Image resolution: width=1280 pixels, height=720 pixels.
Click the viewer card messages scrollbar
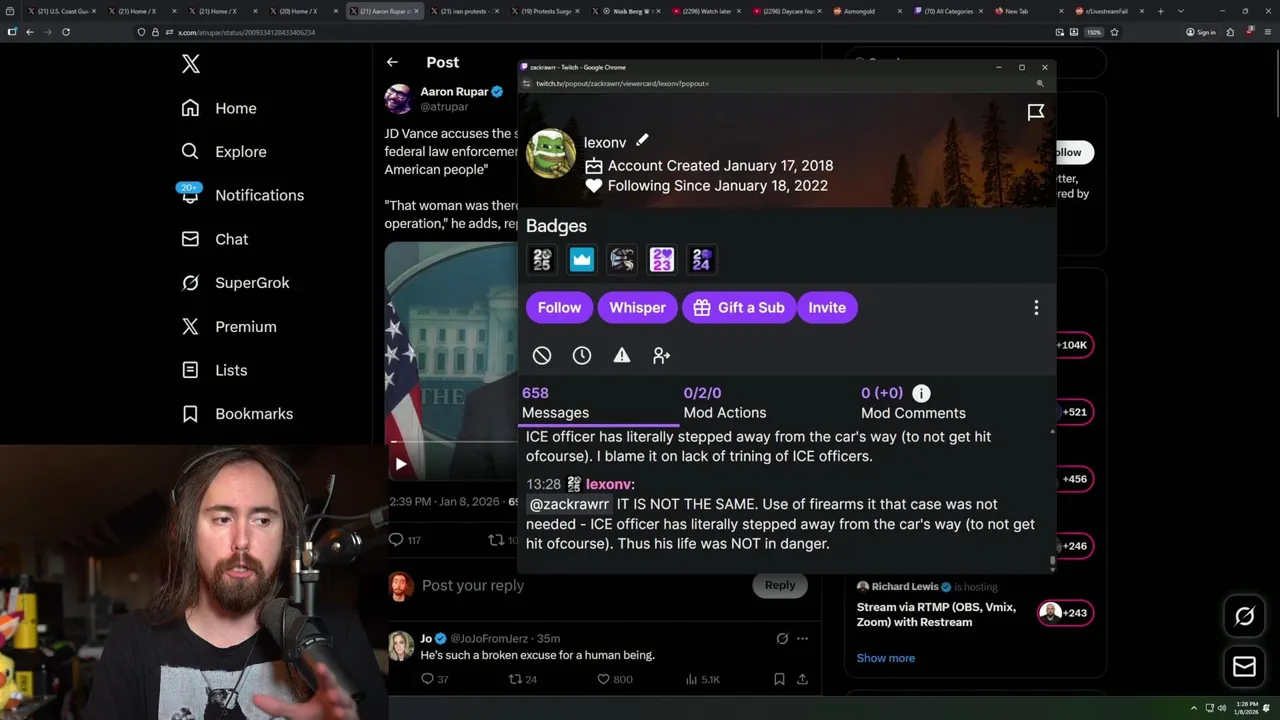(x=1052, y=561)
